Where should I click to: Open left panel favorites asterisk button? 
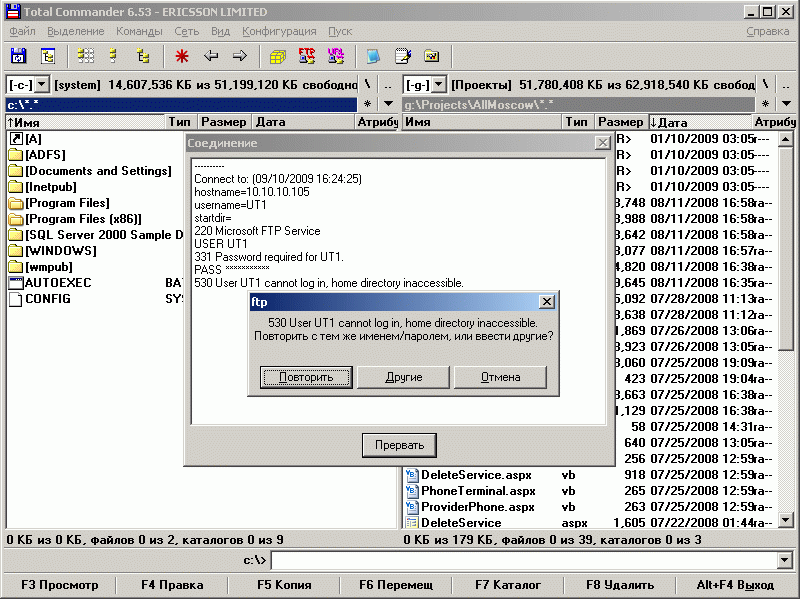(367, 104)
